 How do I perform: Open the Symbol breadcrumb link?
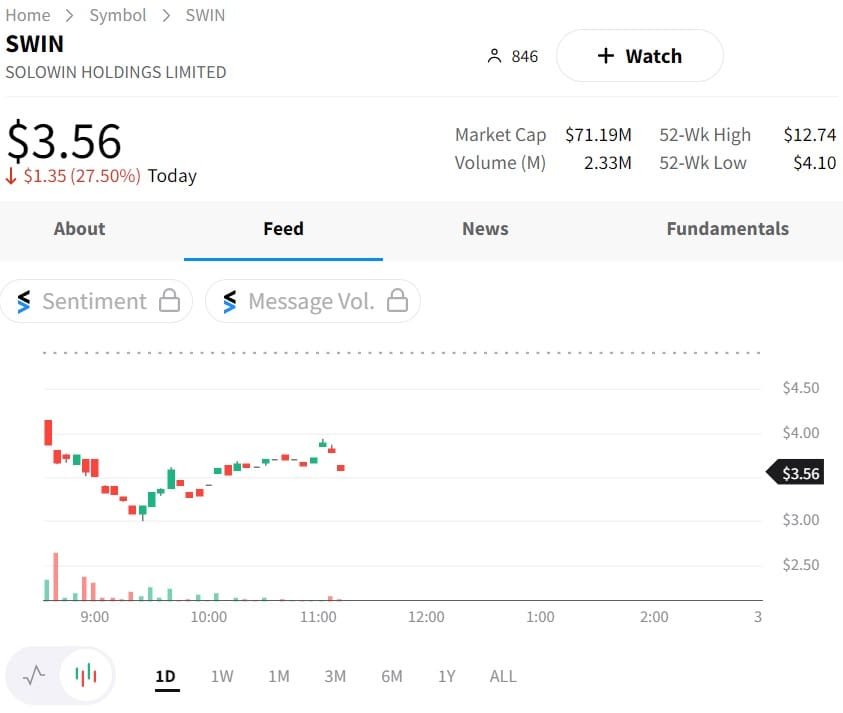[x=118, y=15]
